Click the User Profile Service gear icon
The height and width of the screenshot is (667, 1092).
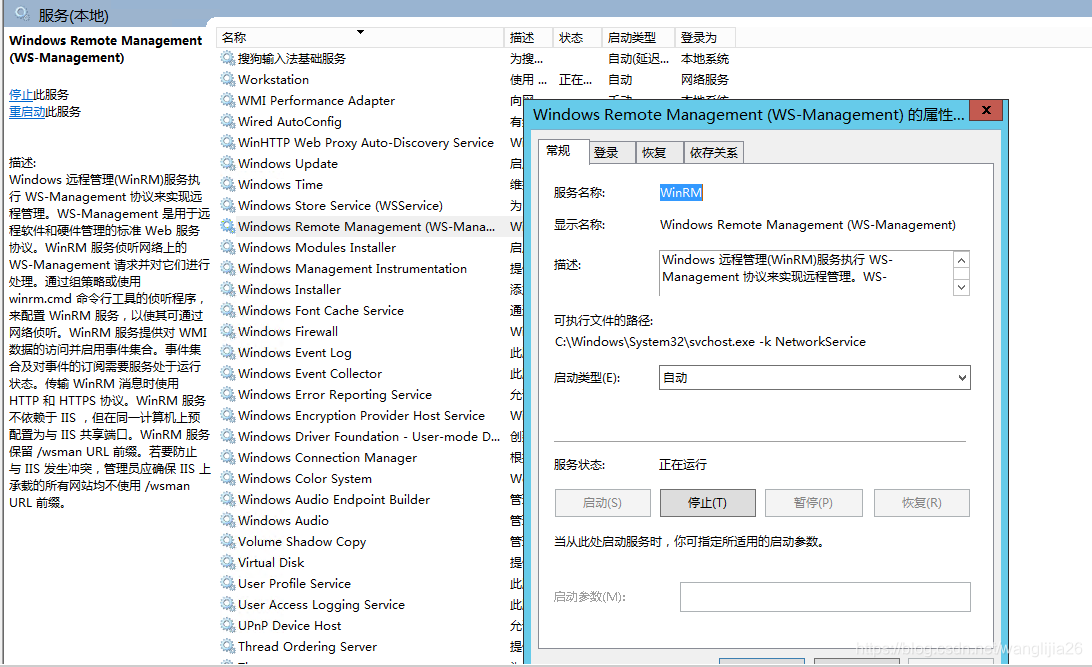[x=228, y=583]
